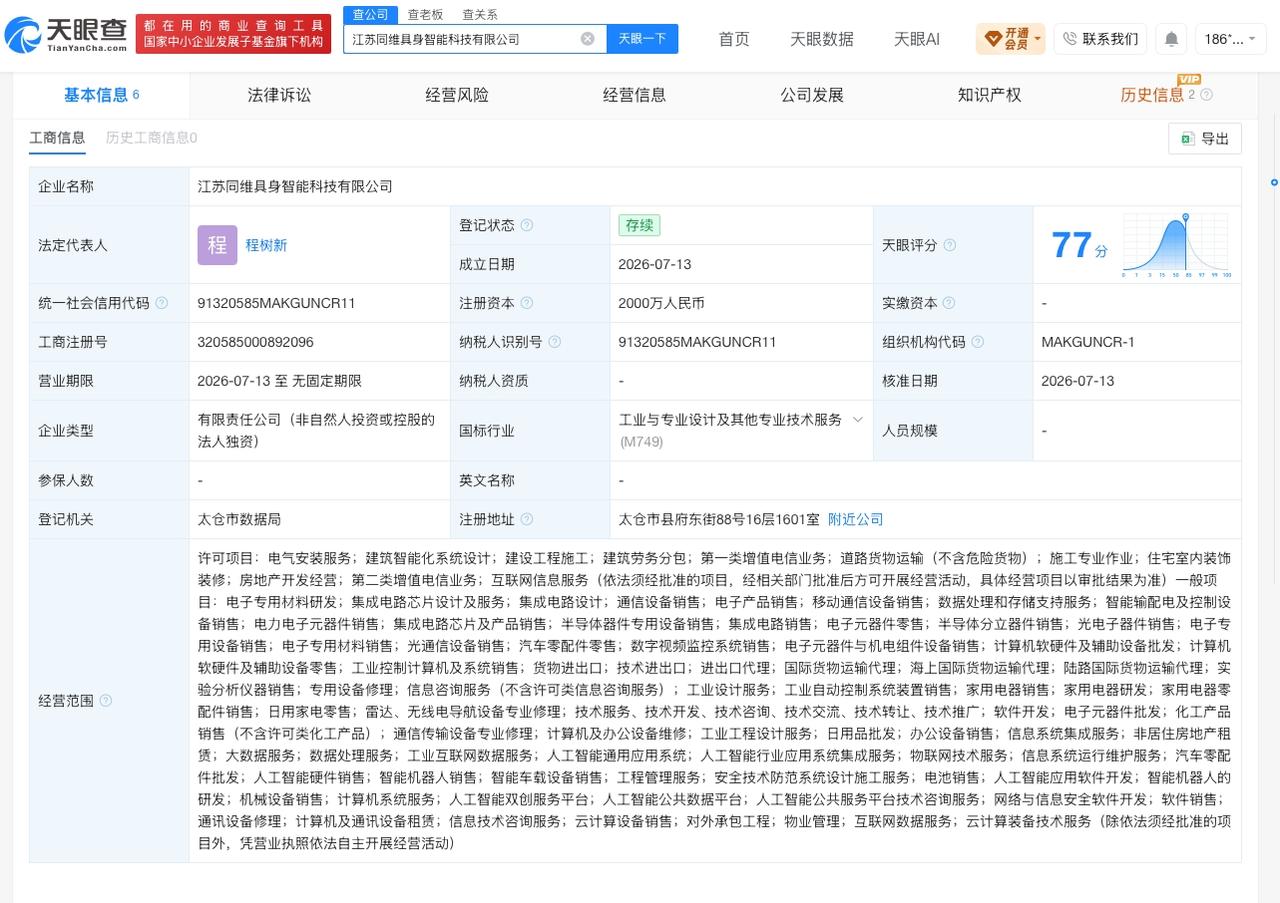Click the 附近公司 link
Screen dimensions: 1280x903
pyautogui.click(x=856, y=520)
